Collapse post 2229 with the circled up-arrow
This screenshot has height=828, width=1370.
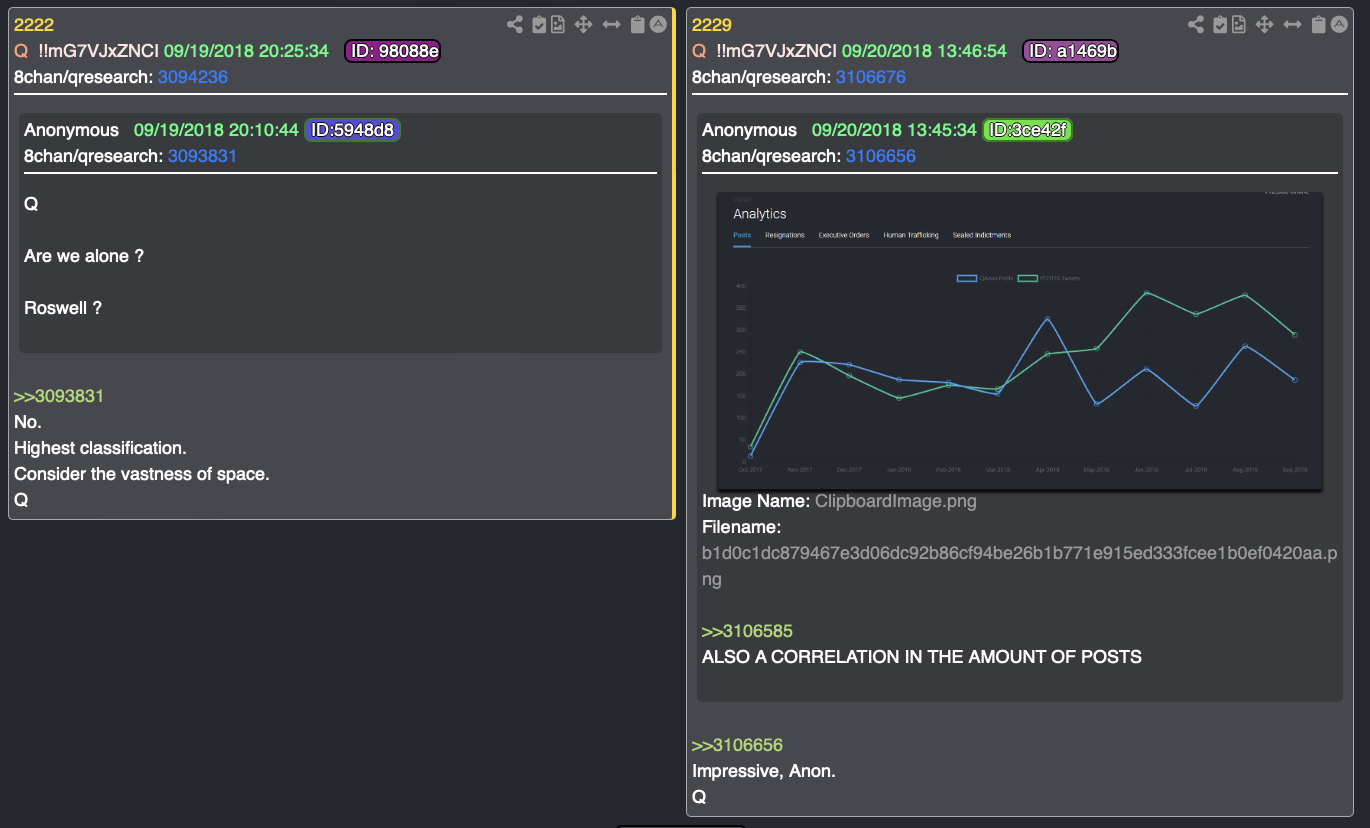pos(1338,25)
